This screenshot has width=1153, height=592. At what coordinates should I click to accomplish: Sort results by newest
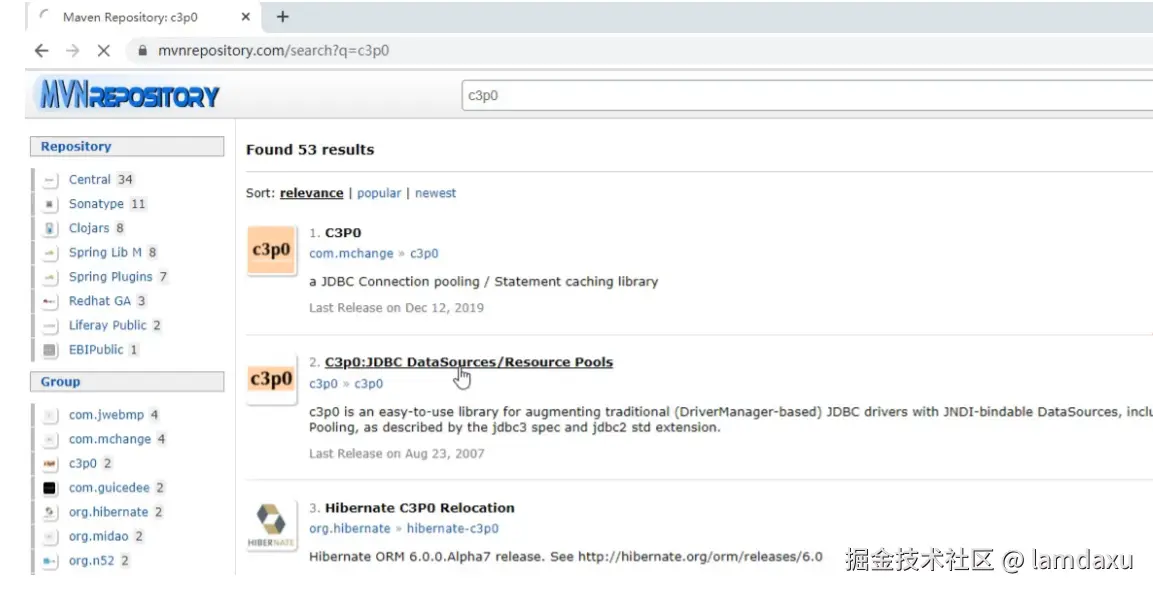[x=435, y=193]
